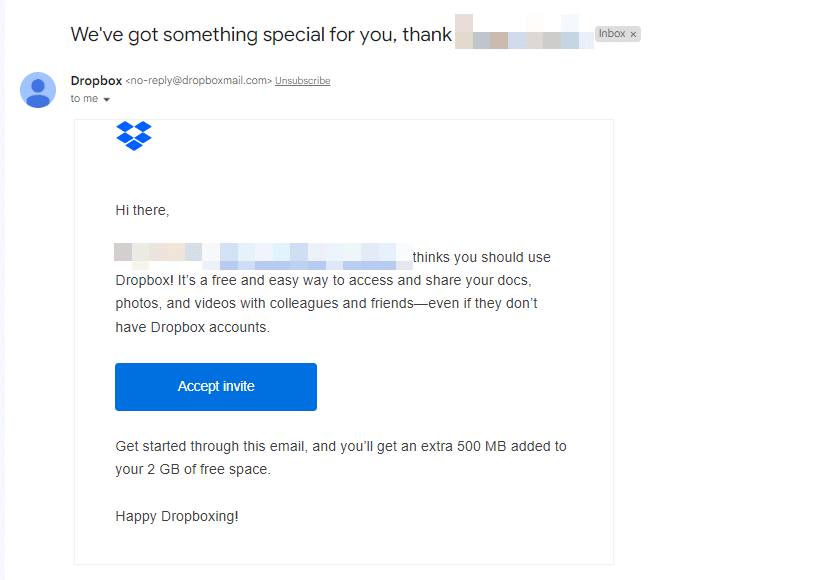Image resolution: width=813 pixels, height=580 pixels.
Task: Expand recipient details arrow next to "to me"
Action: coord(106,100)
